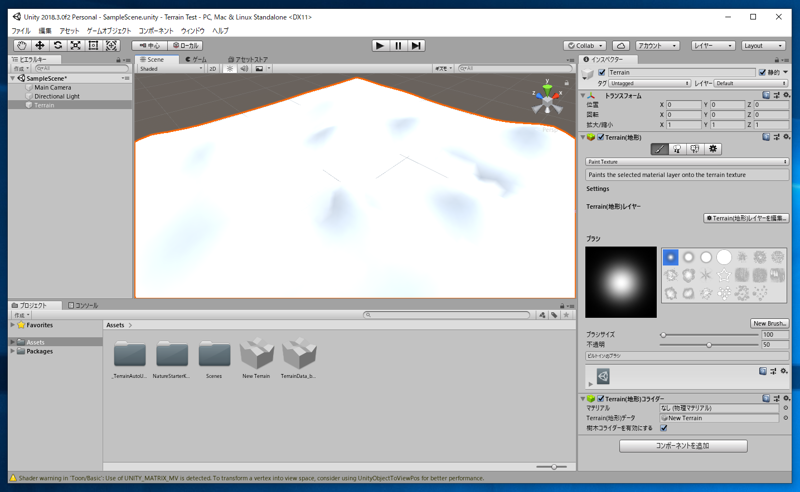Select the first soft round brush
Image resolution: width=800 pixels, height=492 pixels.
point(670,257)
